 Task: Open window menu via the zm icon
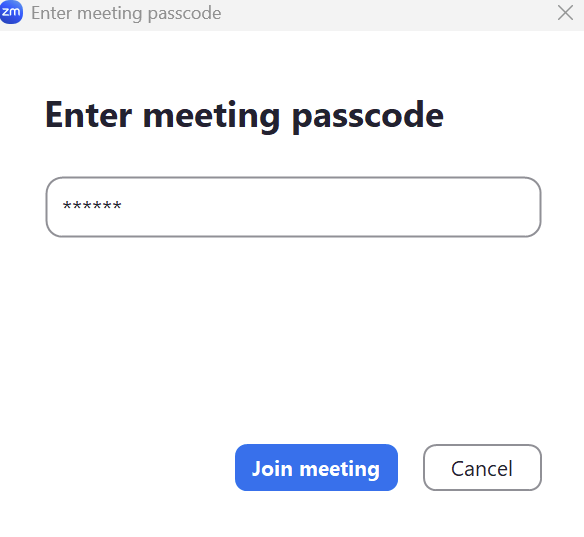click(x=11, y=12)
